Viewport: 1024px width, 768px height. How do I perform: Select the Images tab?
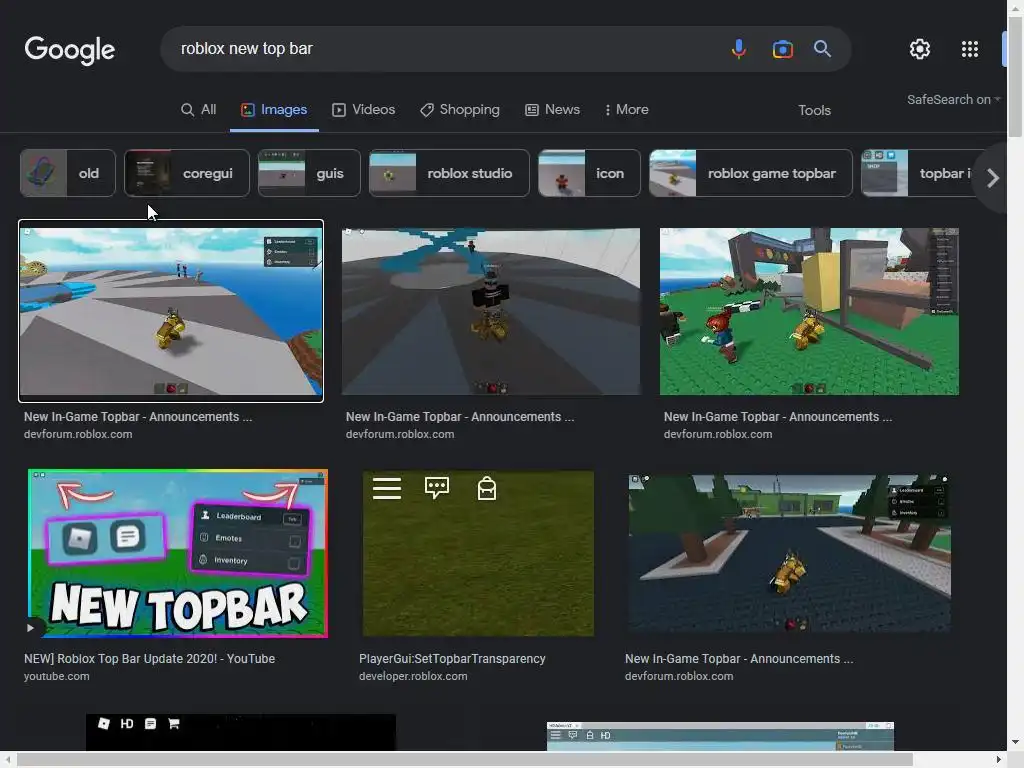[274, 110]
